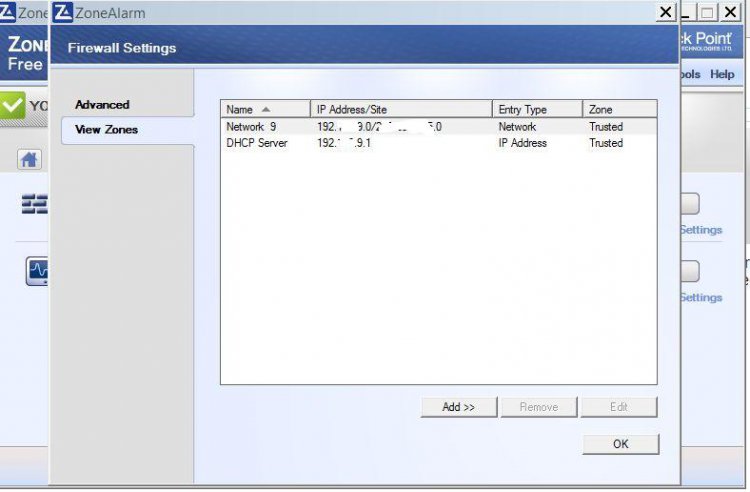
Task: Click the Zone column header
Action: [x=620, y=109]
